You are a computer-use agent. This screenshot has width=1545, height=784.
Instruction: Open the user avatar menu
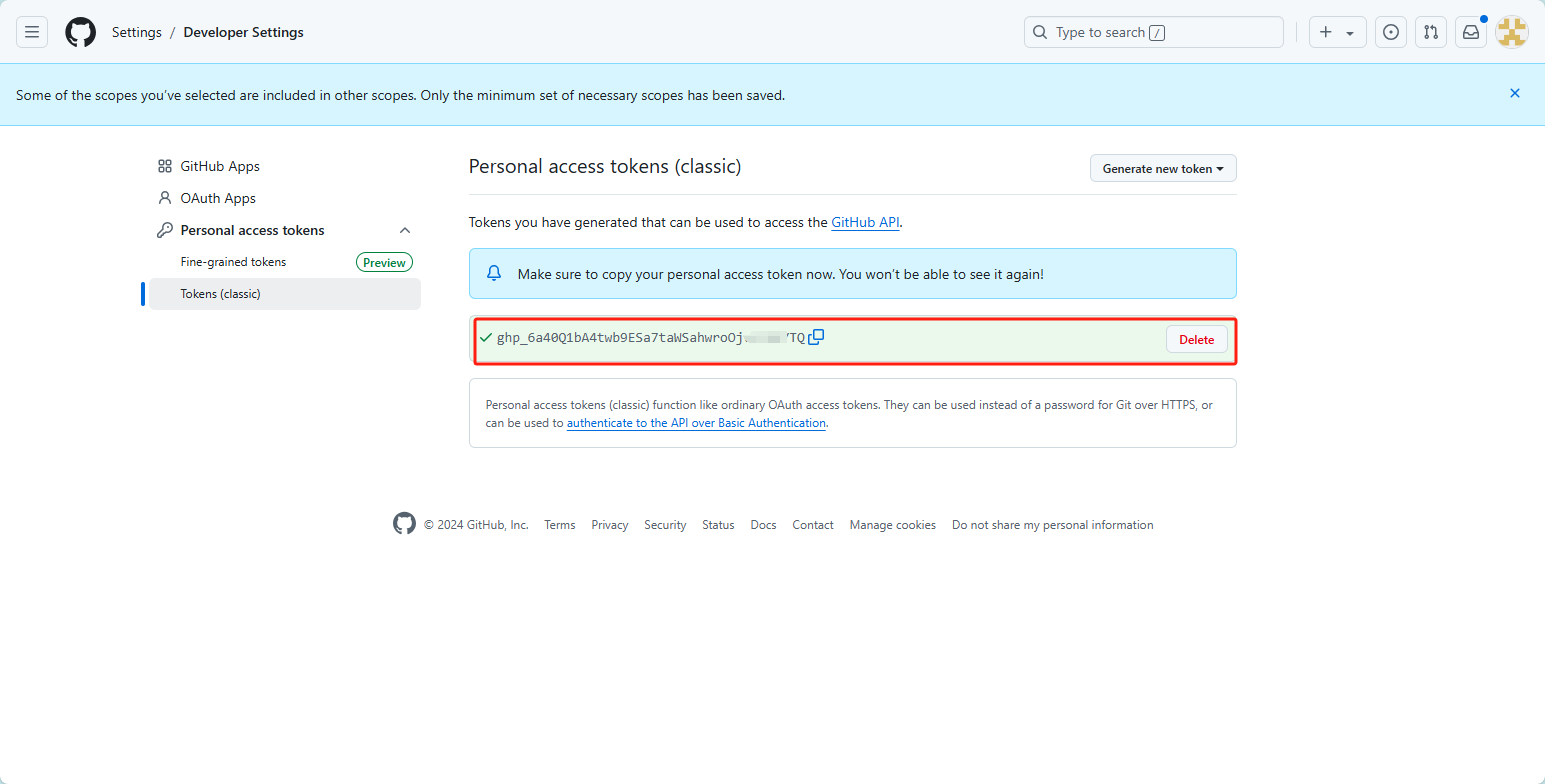tap(1512, 32)
